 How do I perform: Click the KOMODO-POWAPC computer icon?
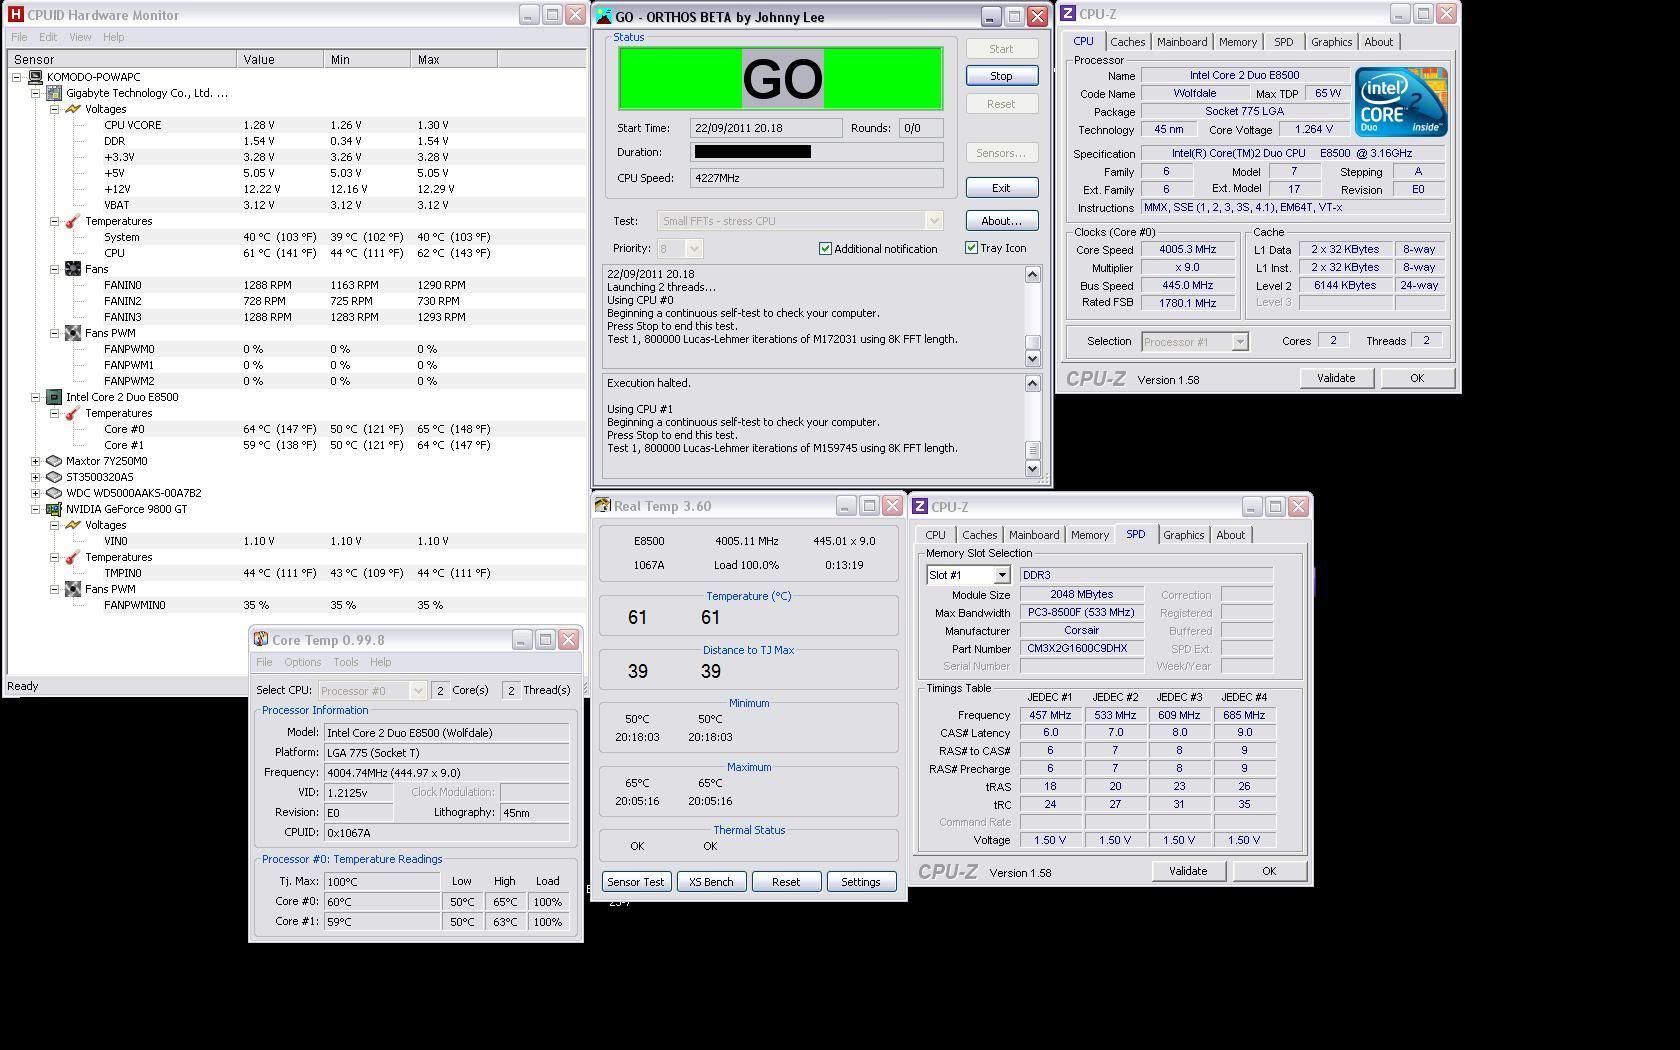pyautogui.click(x=35, y=77)
